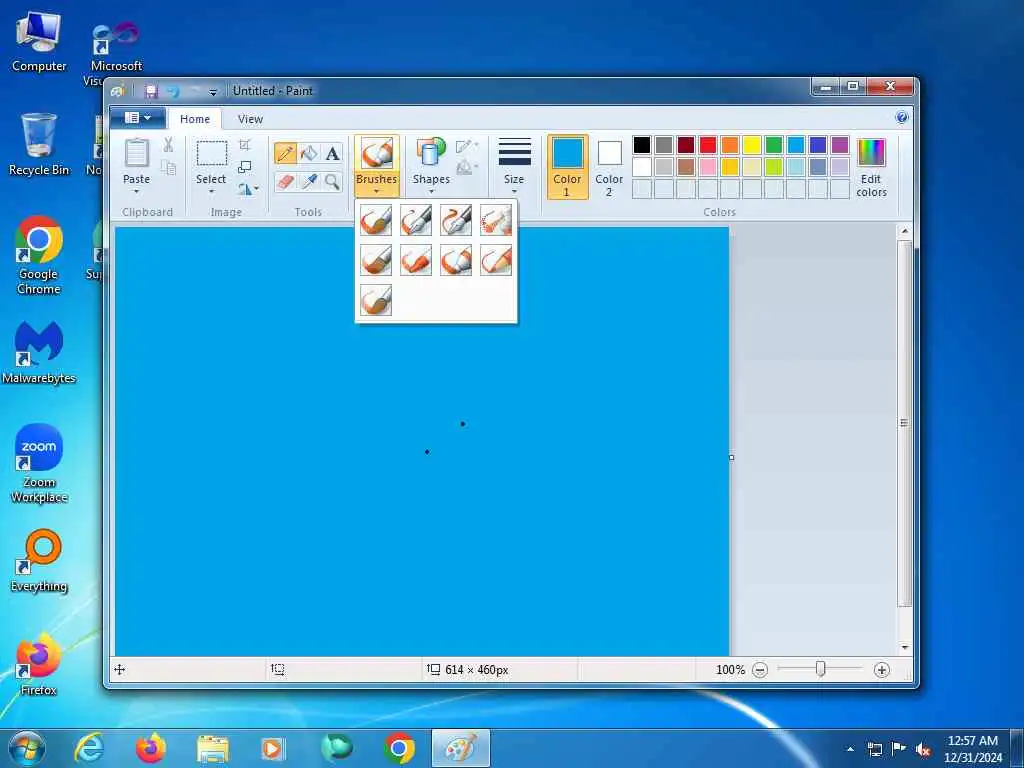
Task: Open Internet Explorer from taskbar
Action: tap(89, 748)
